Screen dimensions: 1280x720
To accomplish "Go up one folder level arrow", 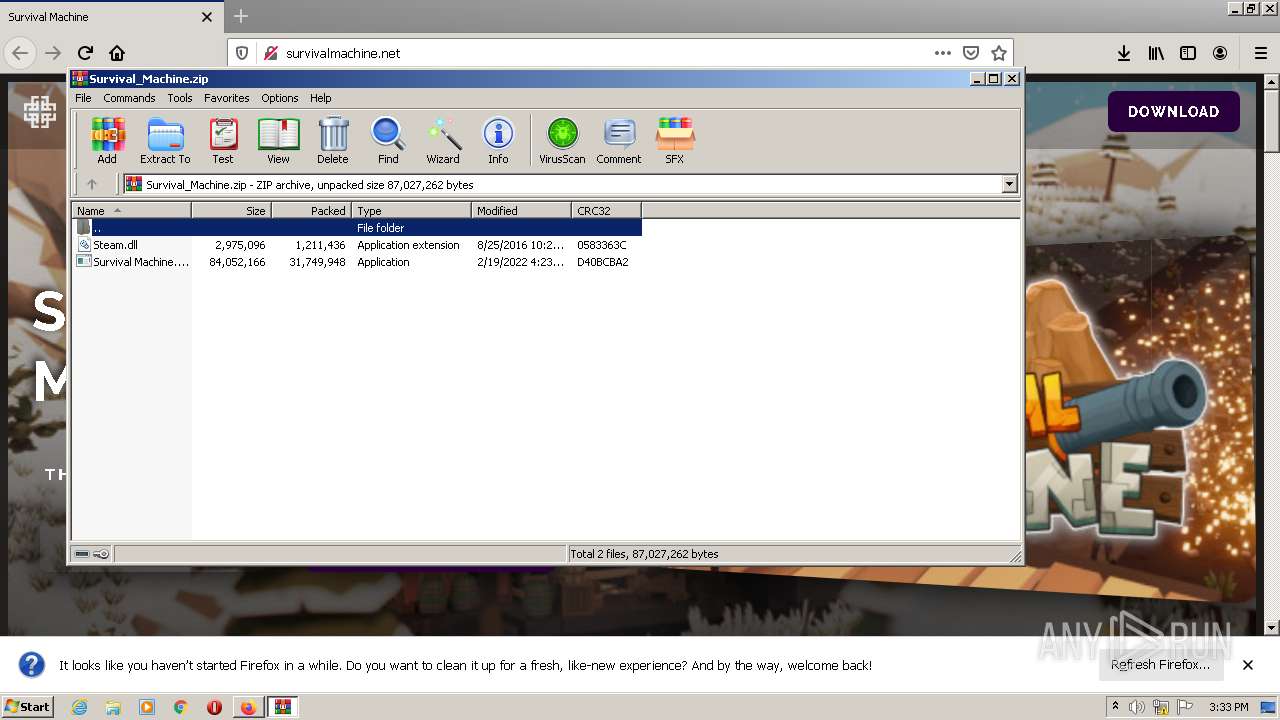I will tap(92, 184).
